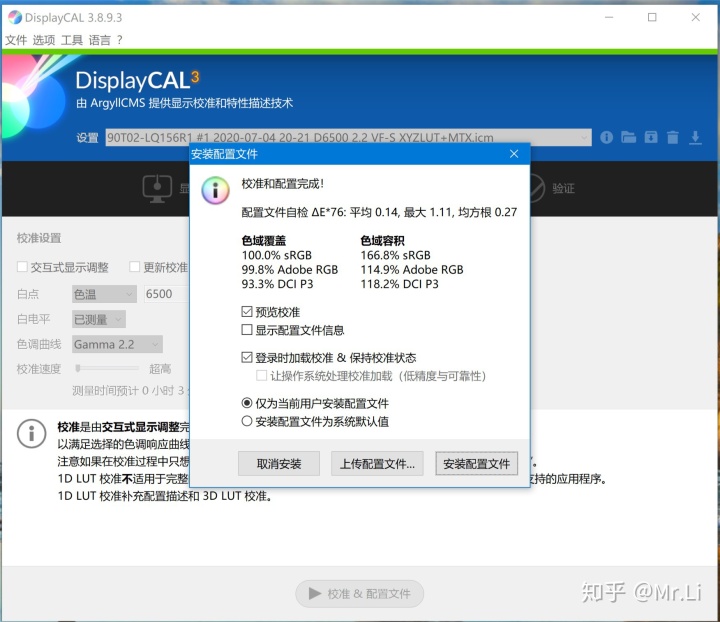Click the 超高 speed label

[160, 369]
